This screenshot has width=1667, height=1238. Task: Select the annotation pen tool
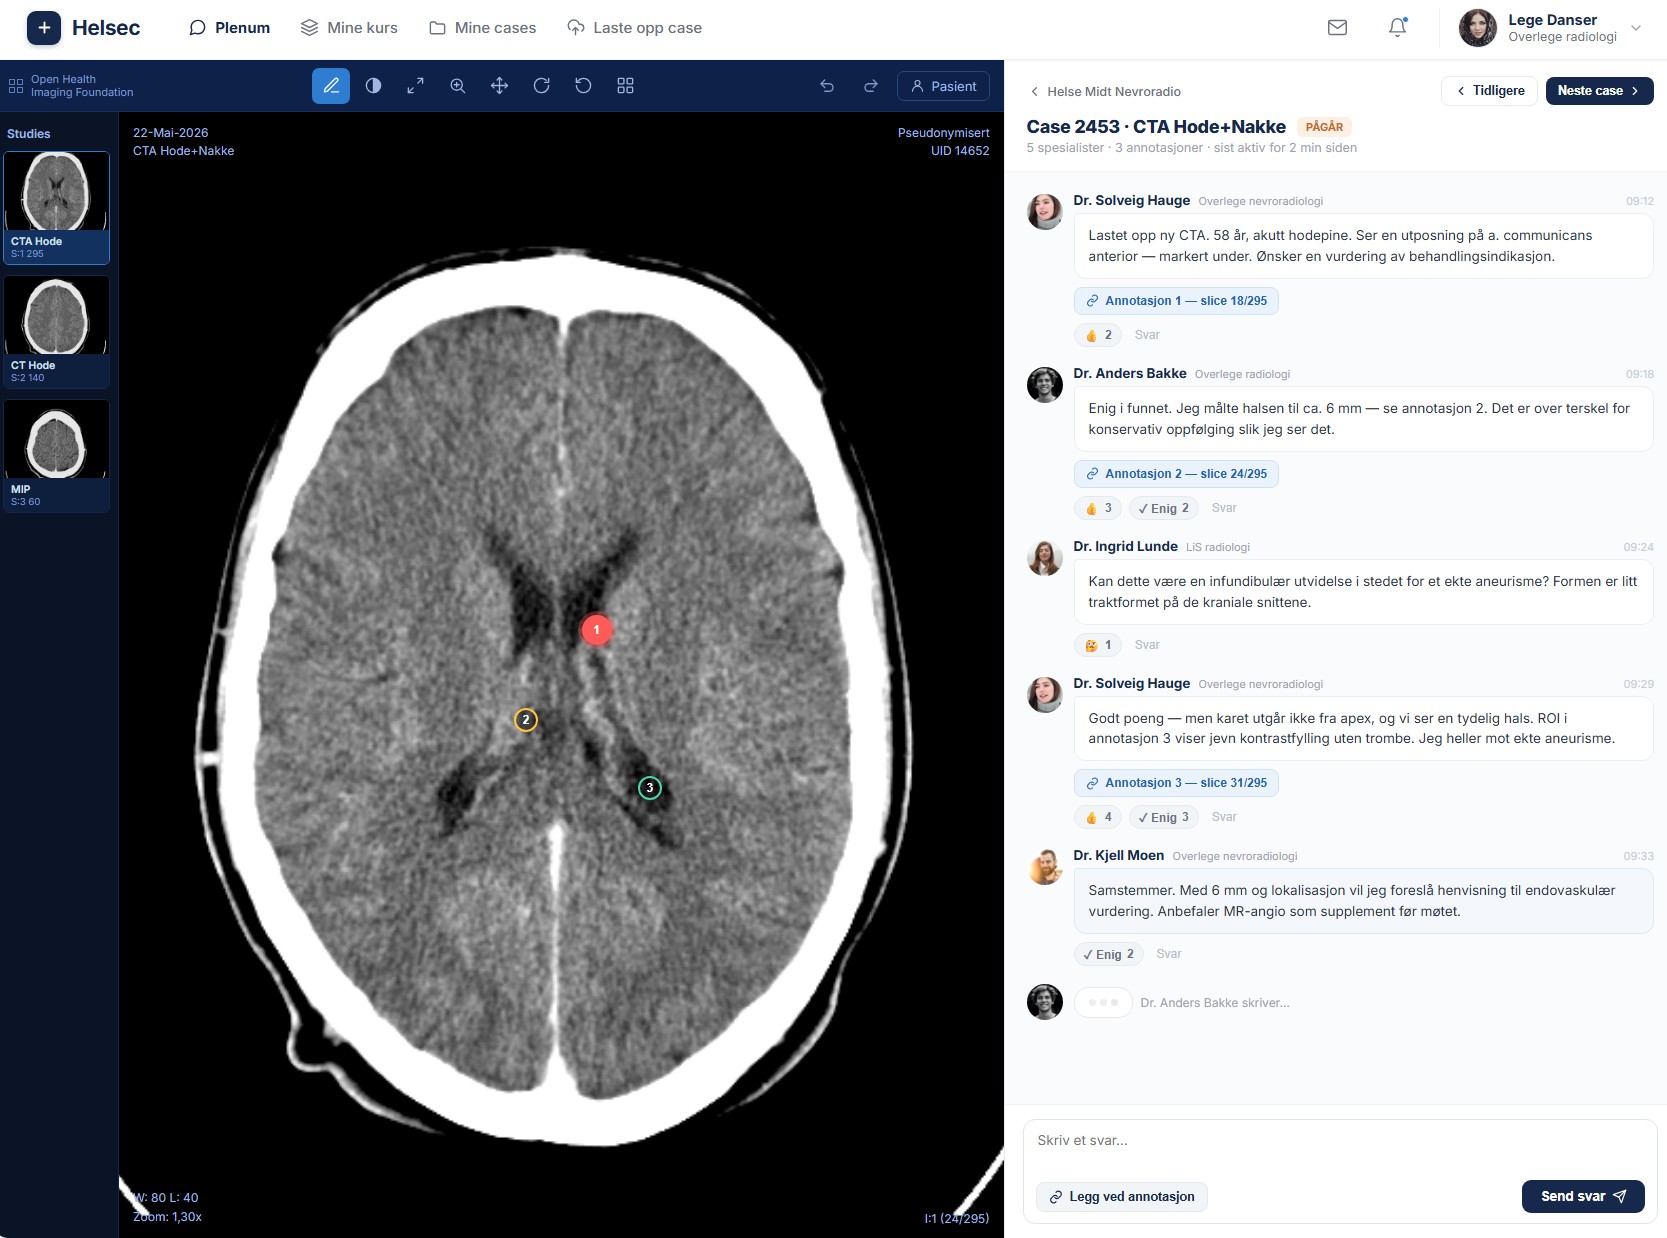(x=331, y=86)
